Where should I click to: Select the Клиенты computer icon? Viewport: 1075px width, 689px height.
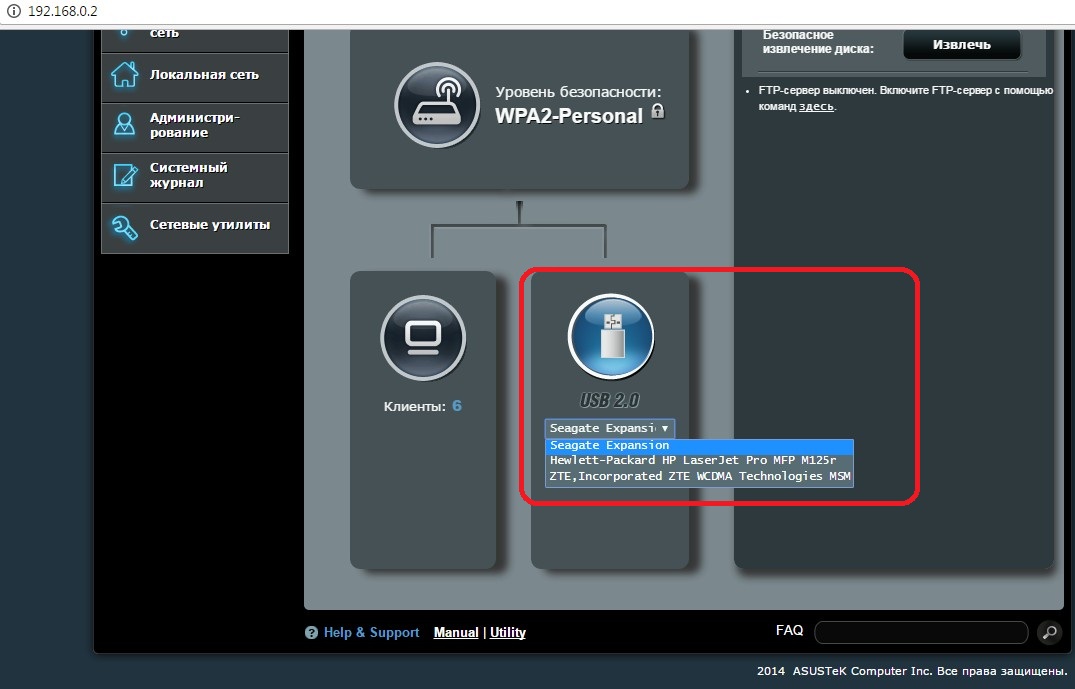click(x=423, y=338)
